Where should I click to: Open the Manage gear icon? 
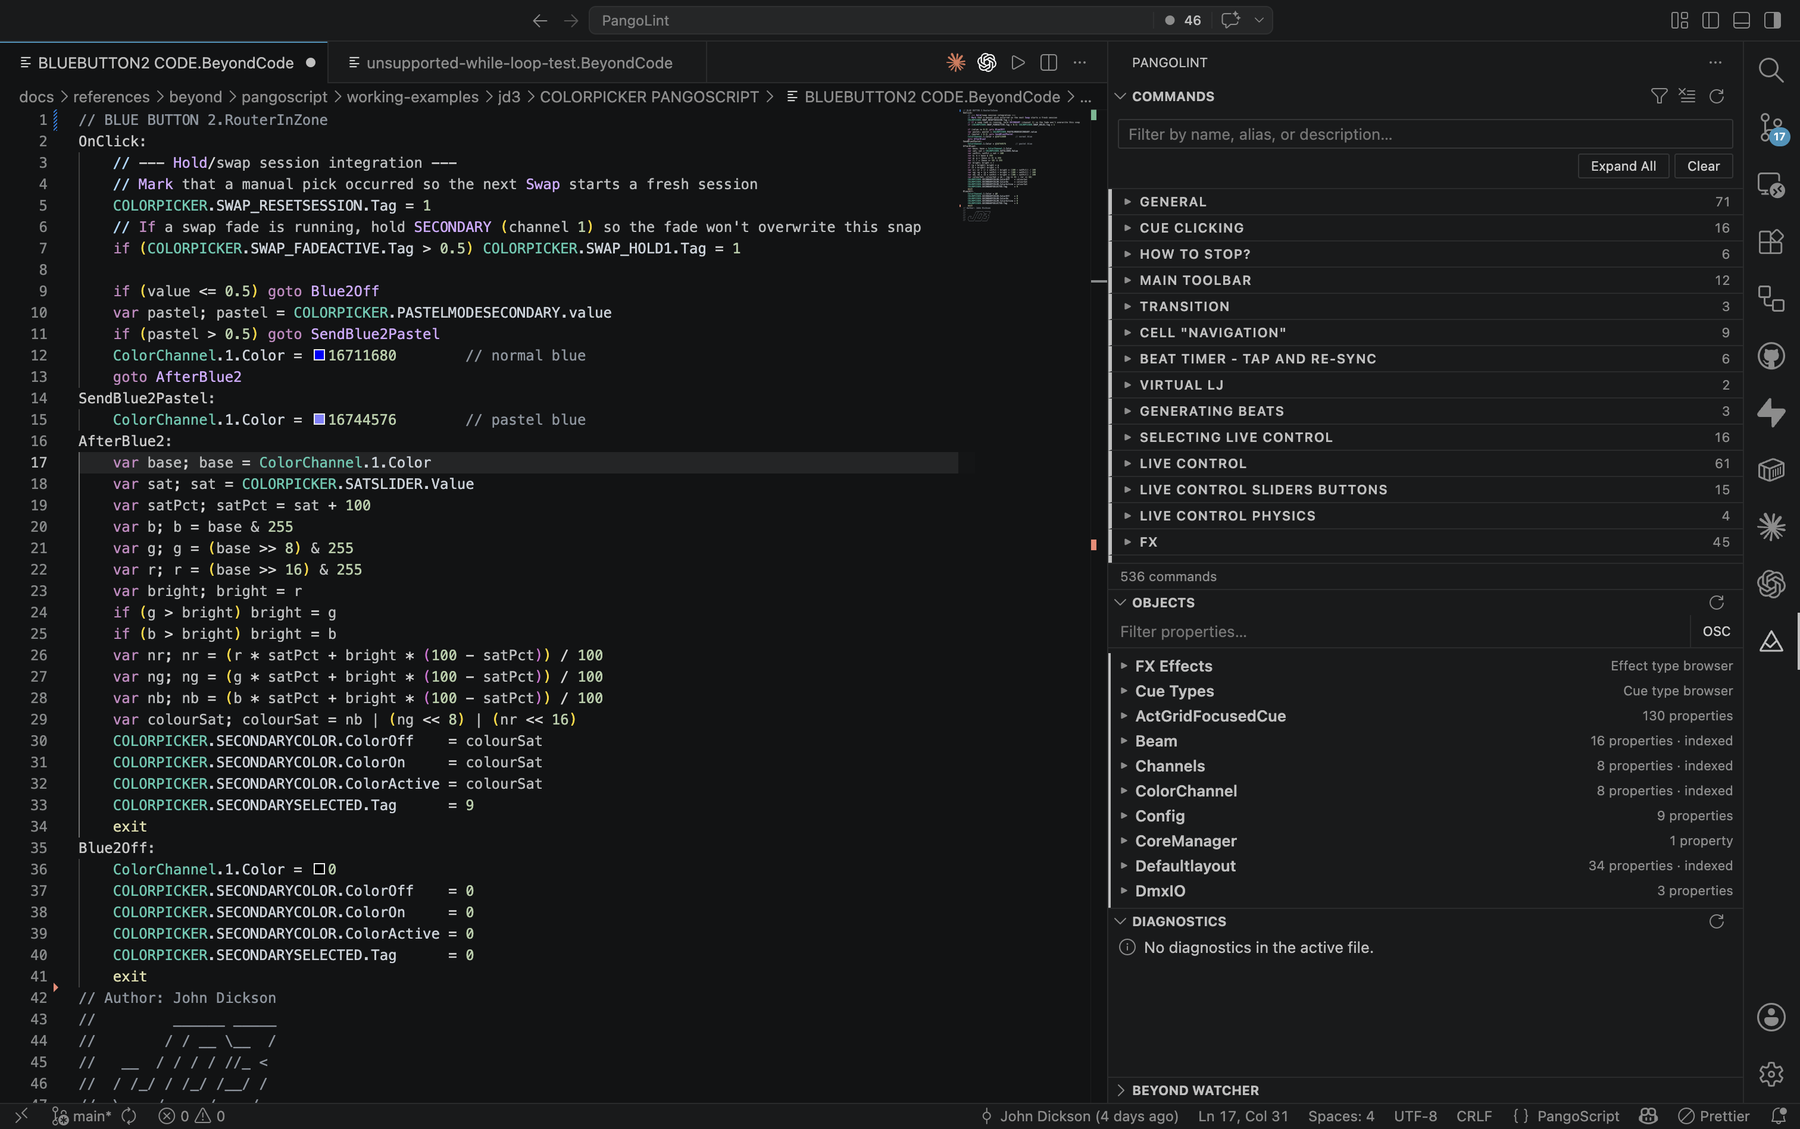(x=1771, y=1074)
